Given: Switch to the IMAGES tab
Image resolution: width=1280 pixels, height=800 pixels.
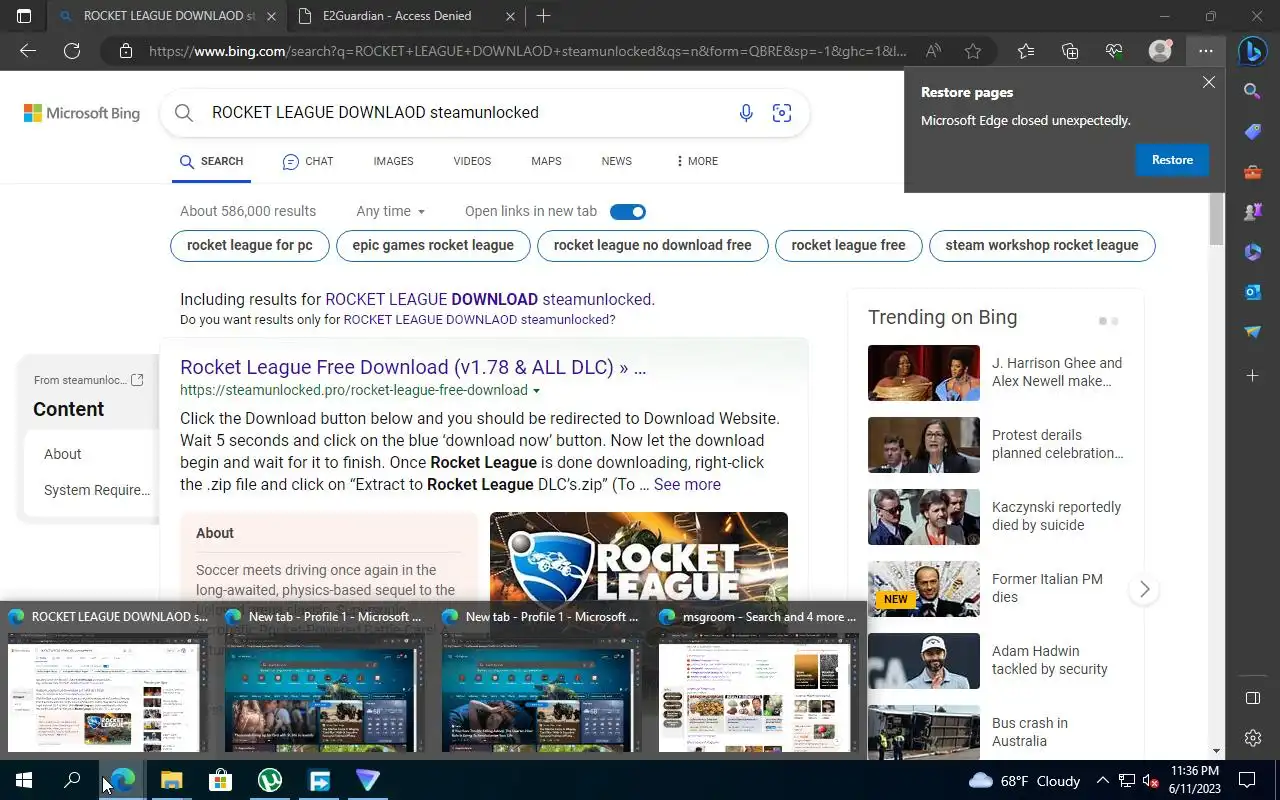Looking at the screenshot, I should (393, 161).
